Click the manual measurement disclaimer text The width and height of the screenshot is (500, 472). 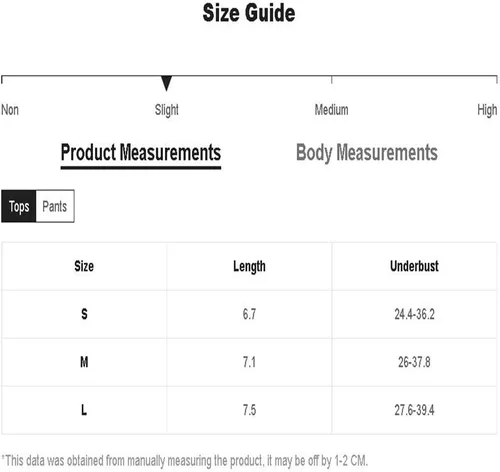[185, 461]
